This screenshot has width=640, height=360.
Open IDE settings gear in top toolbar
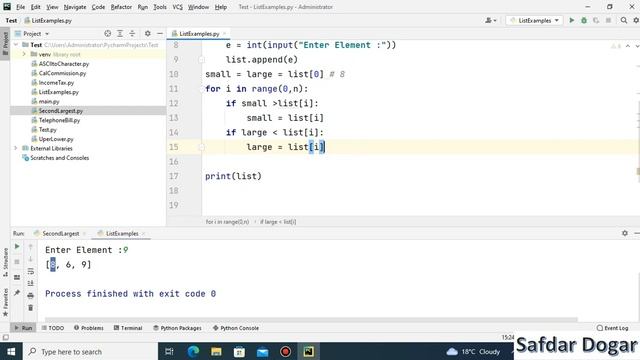[636, 20]
